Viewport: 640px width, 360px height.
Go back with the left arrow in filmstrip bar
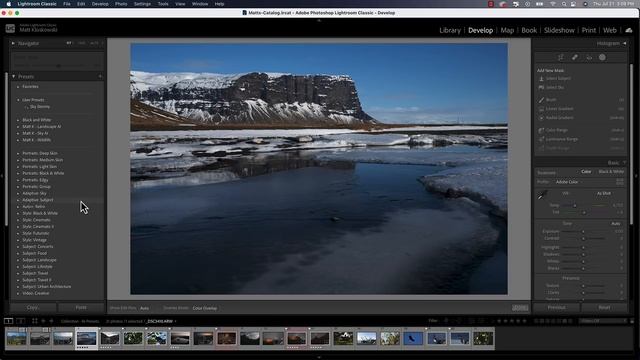coord(43,321)
